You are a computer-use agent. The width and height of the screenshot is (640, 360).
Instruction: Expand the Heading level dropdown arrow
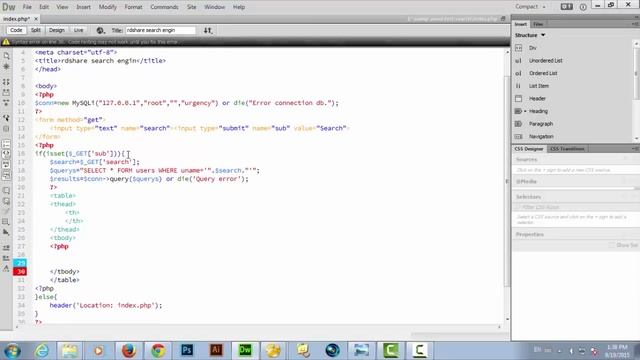tap(525, 111)
